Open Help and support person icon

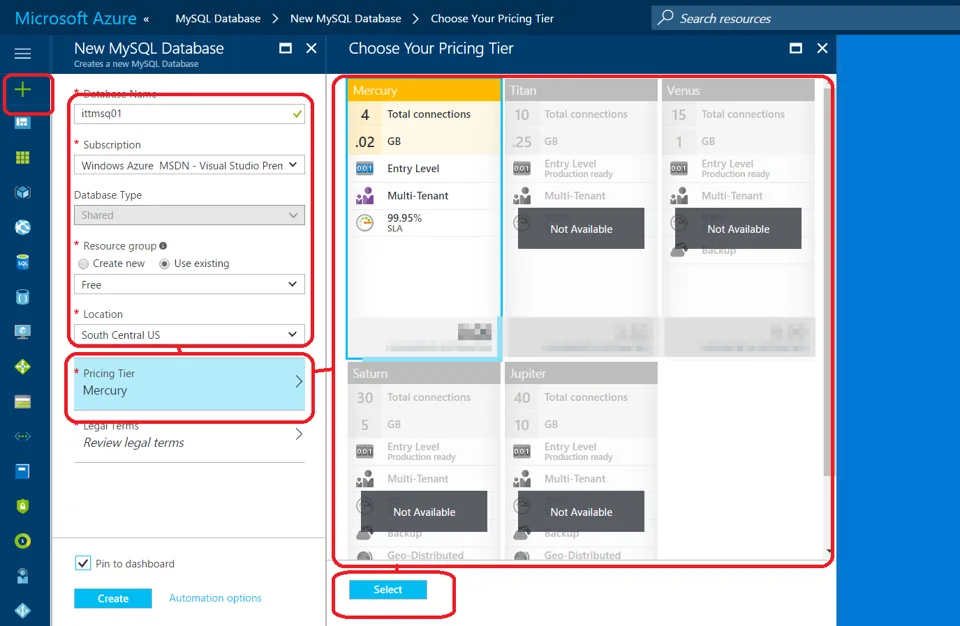[x=23, y=576]
